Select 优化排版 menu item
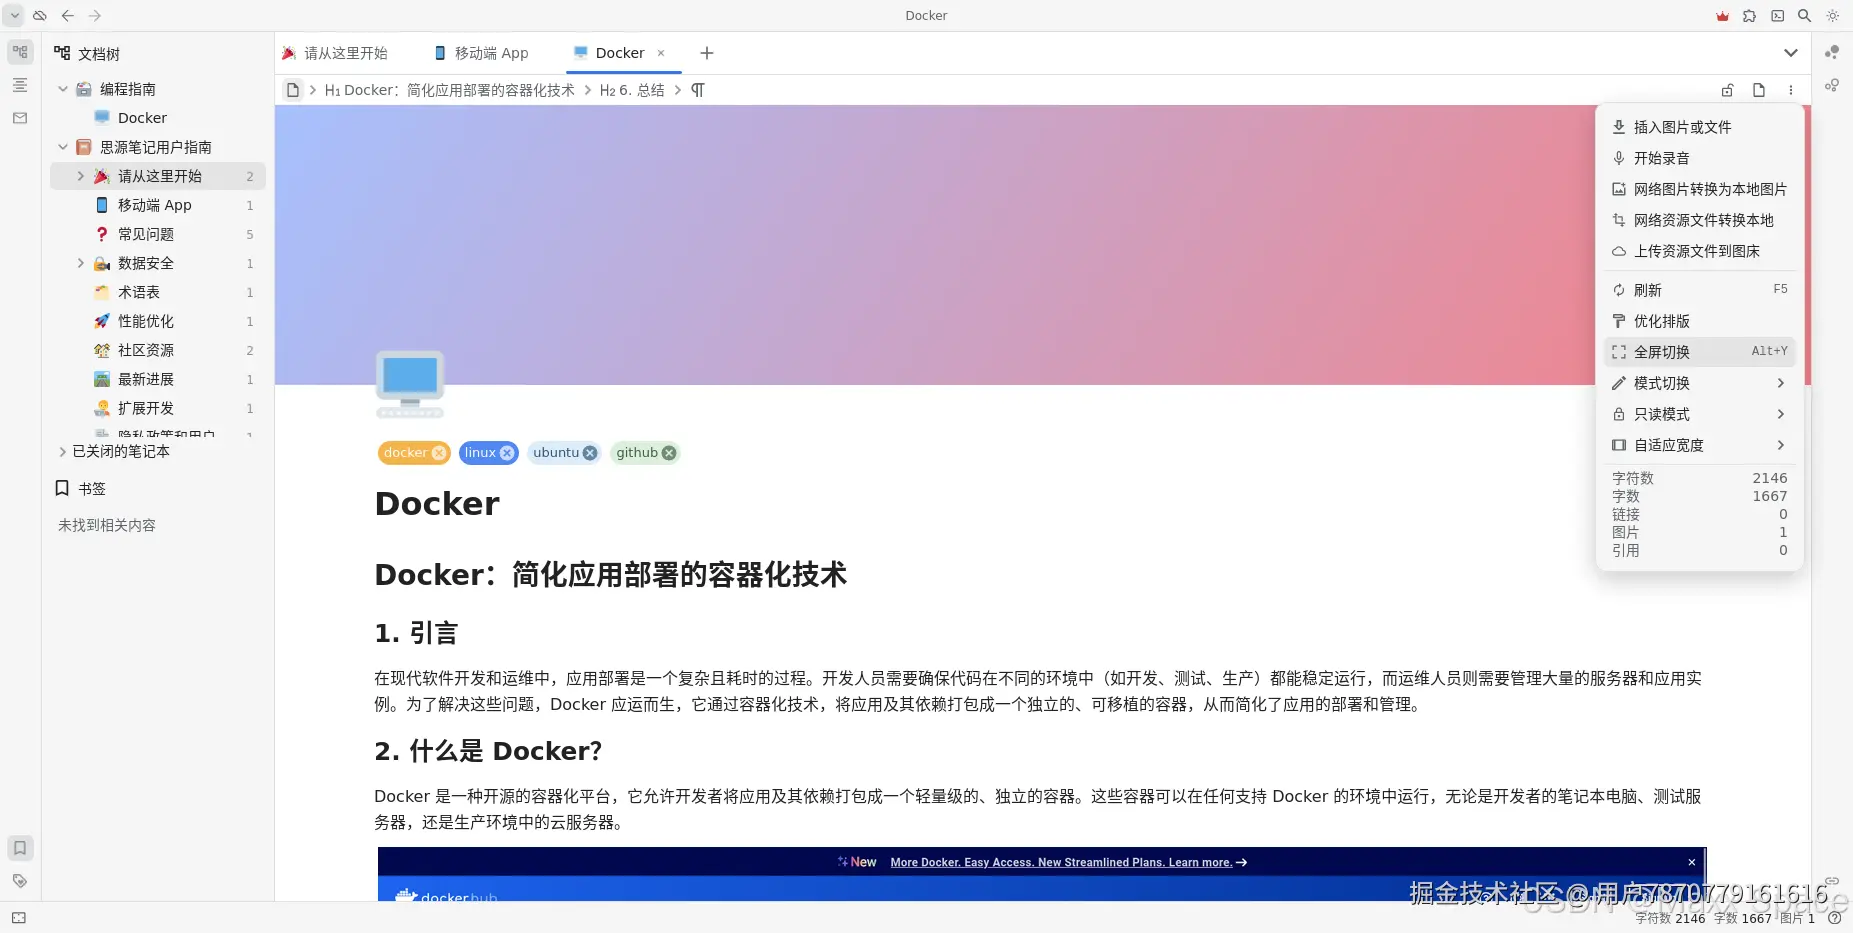Viewport: 1853px width, 933px height. pyautogui.click(x=1700, y=321)
